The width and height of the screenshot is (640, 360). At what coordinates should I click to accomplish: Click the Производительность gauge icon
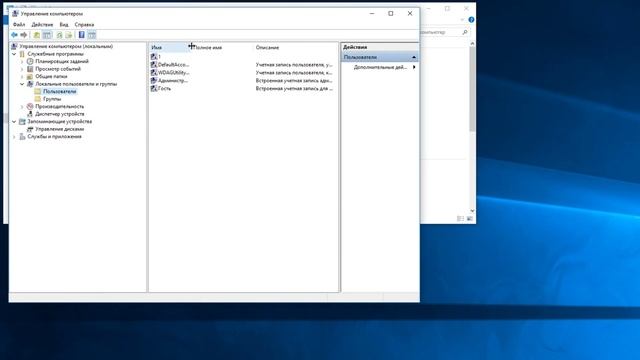coord(30,107)
